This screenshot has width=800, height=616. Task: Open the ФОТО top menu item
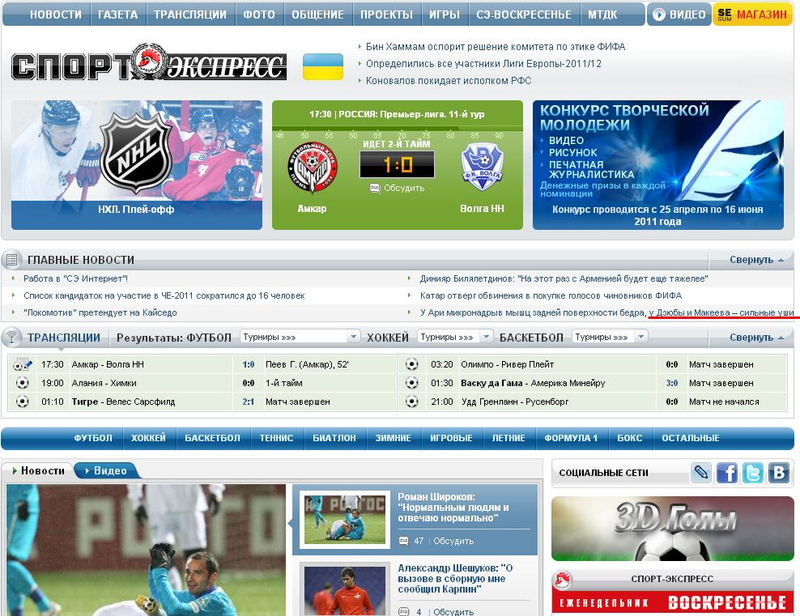coord(259,15)
